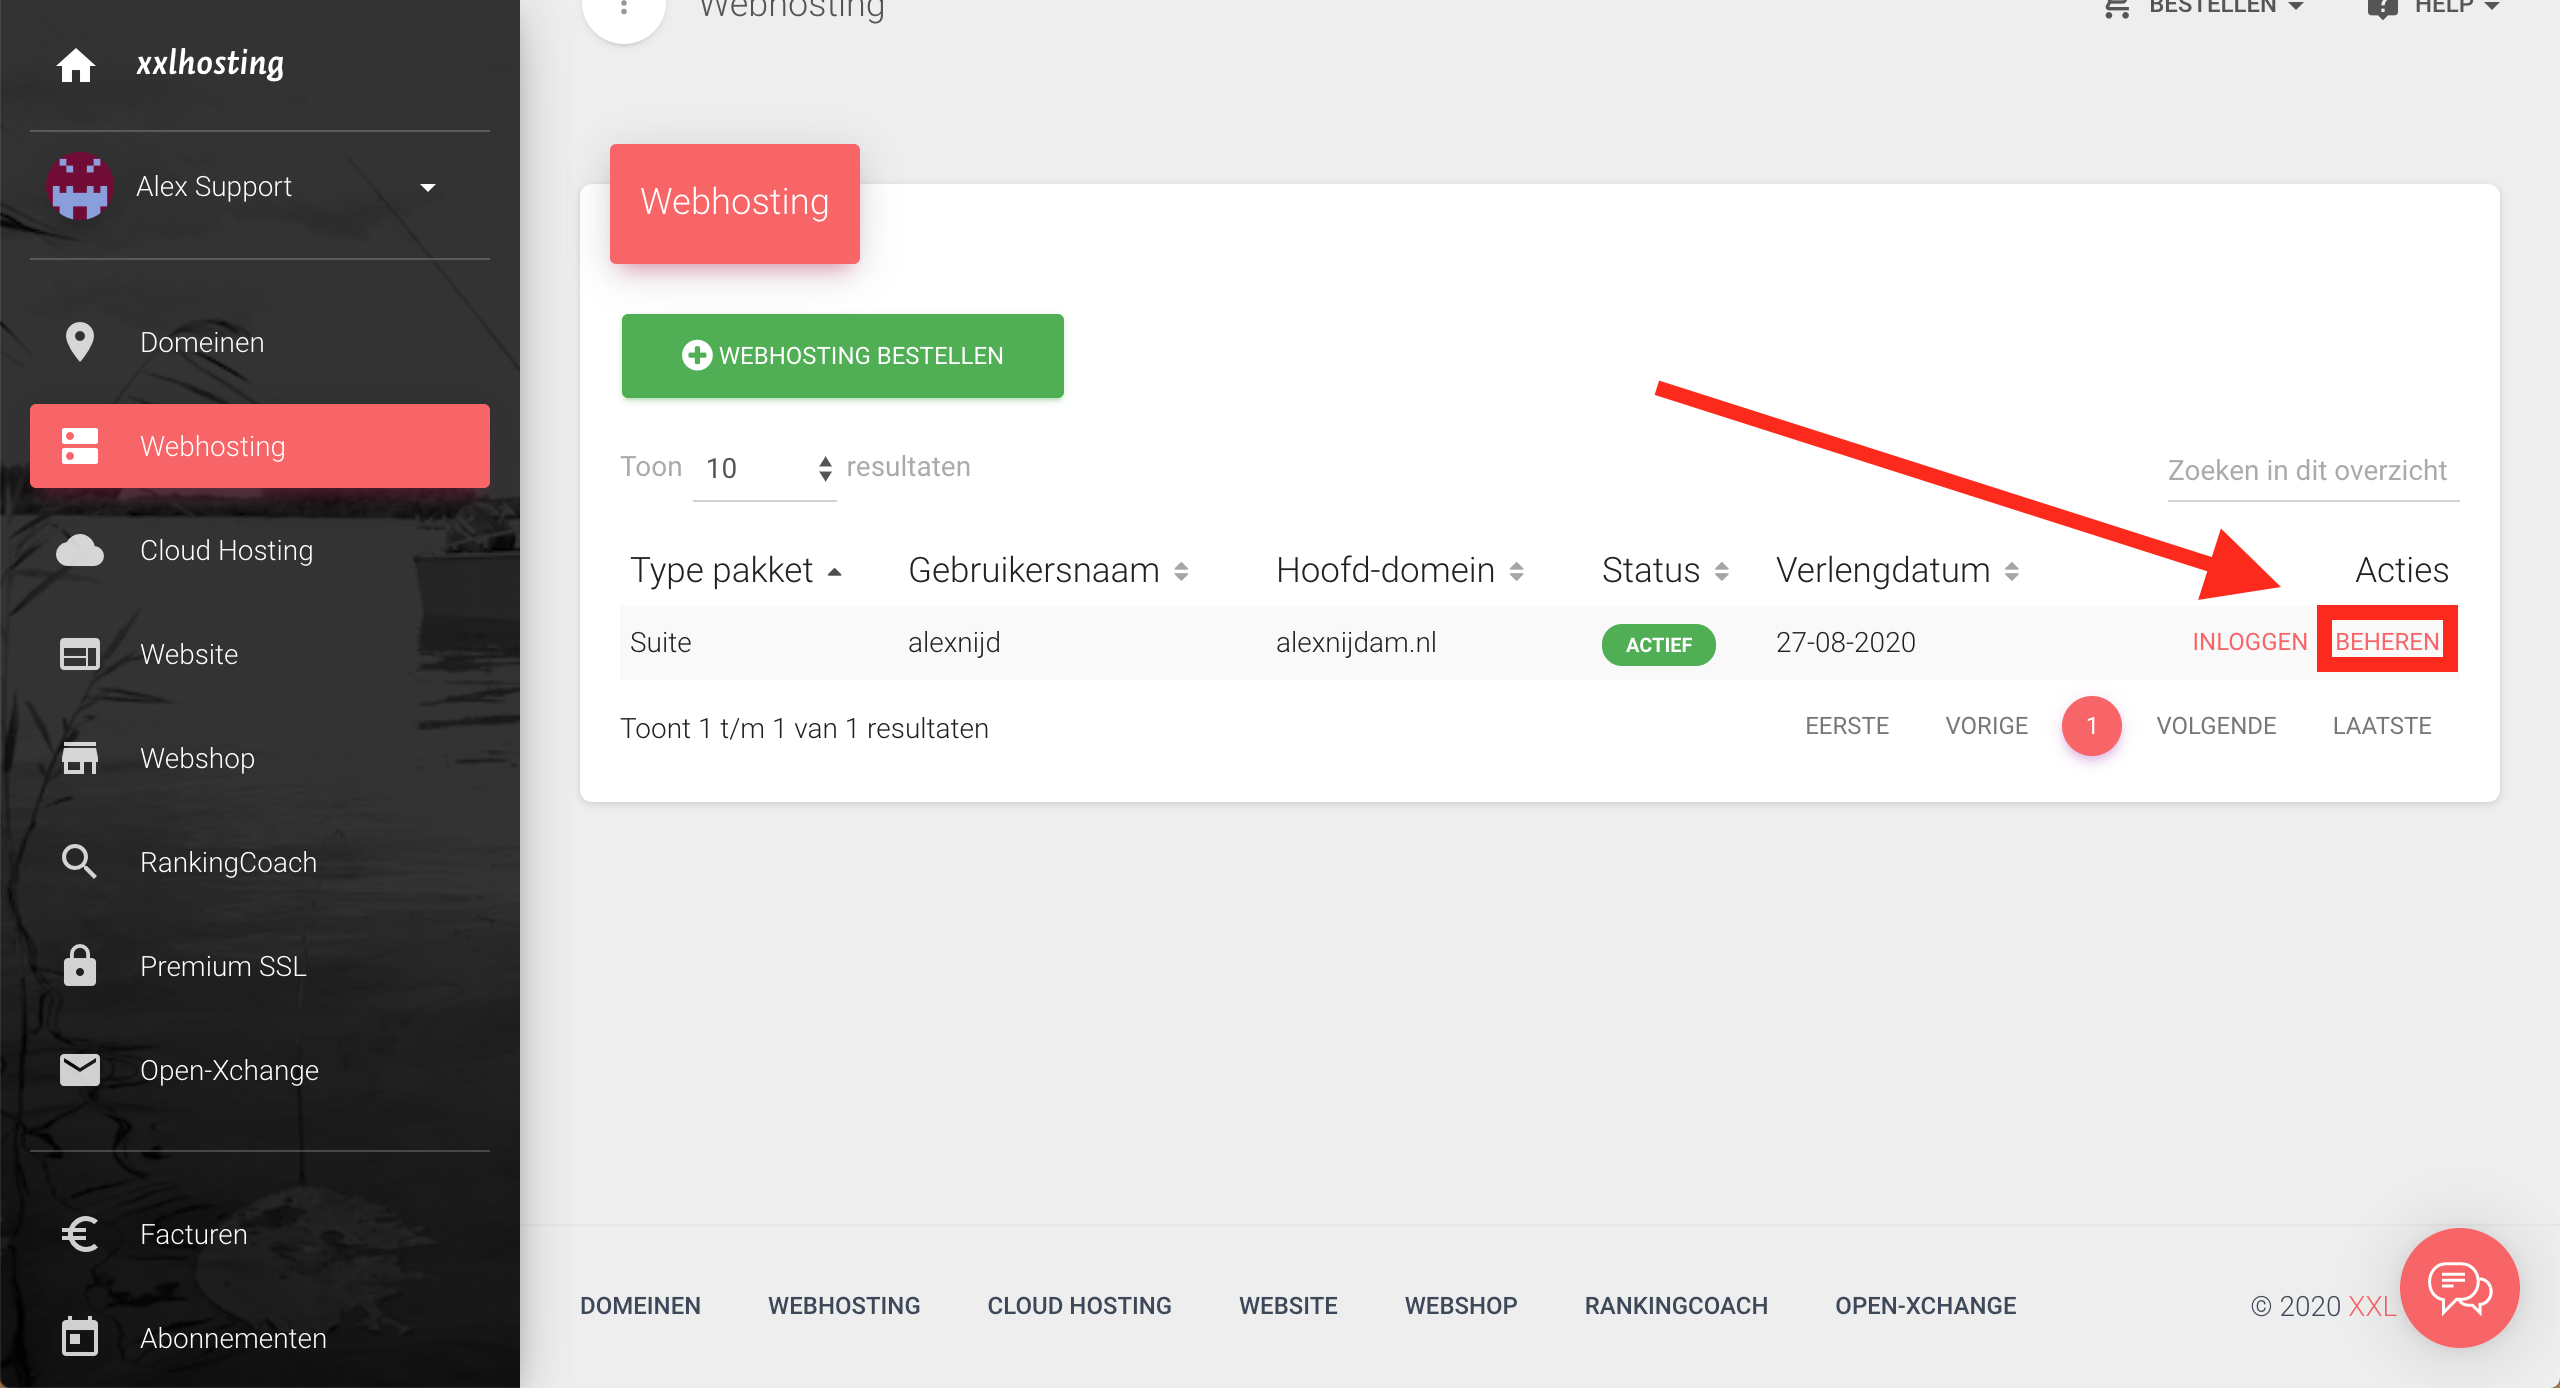Click the Open-Xchange footer link
This screenshot has width=2560, height=1388.
(x=1925, y=1306)
